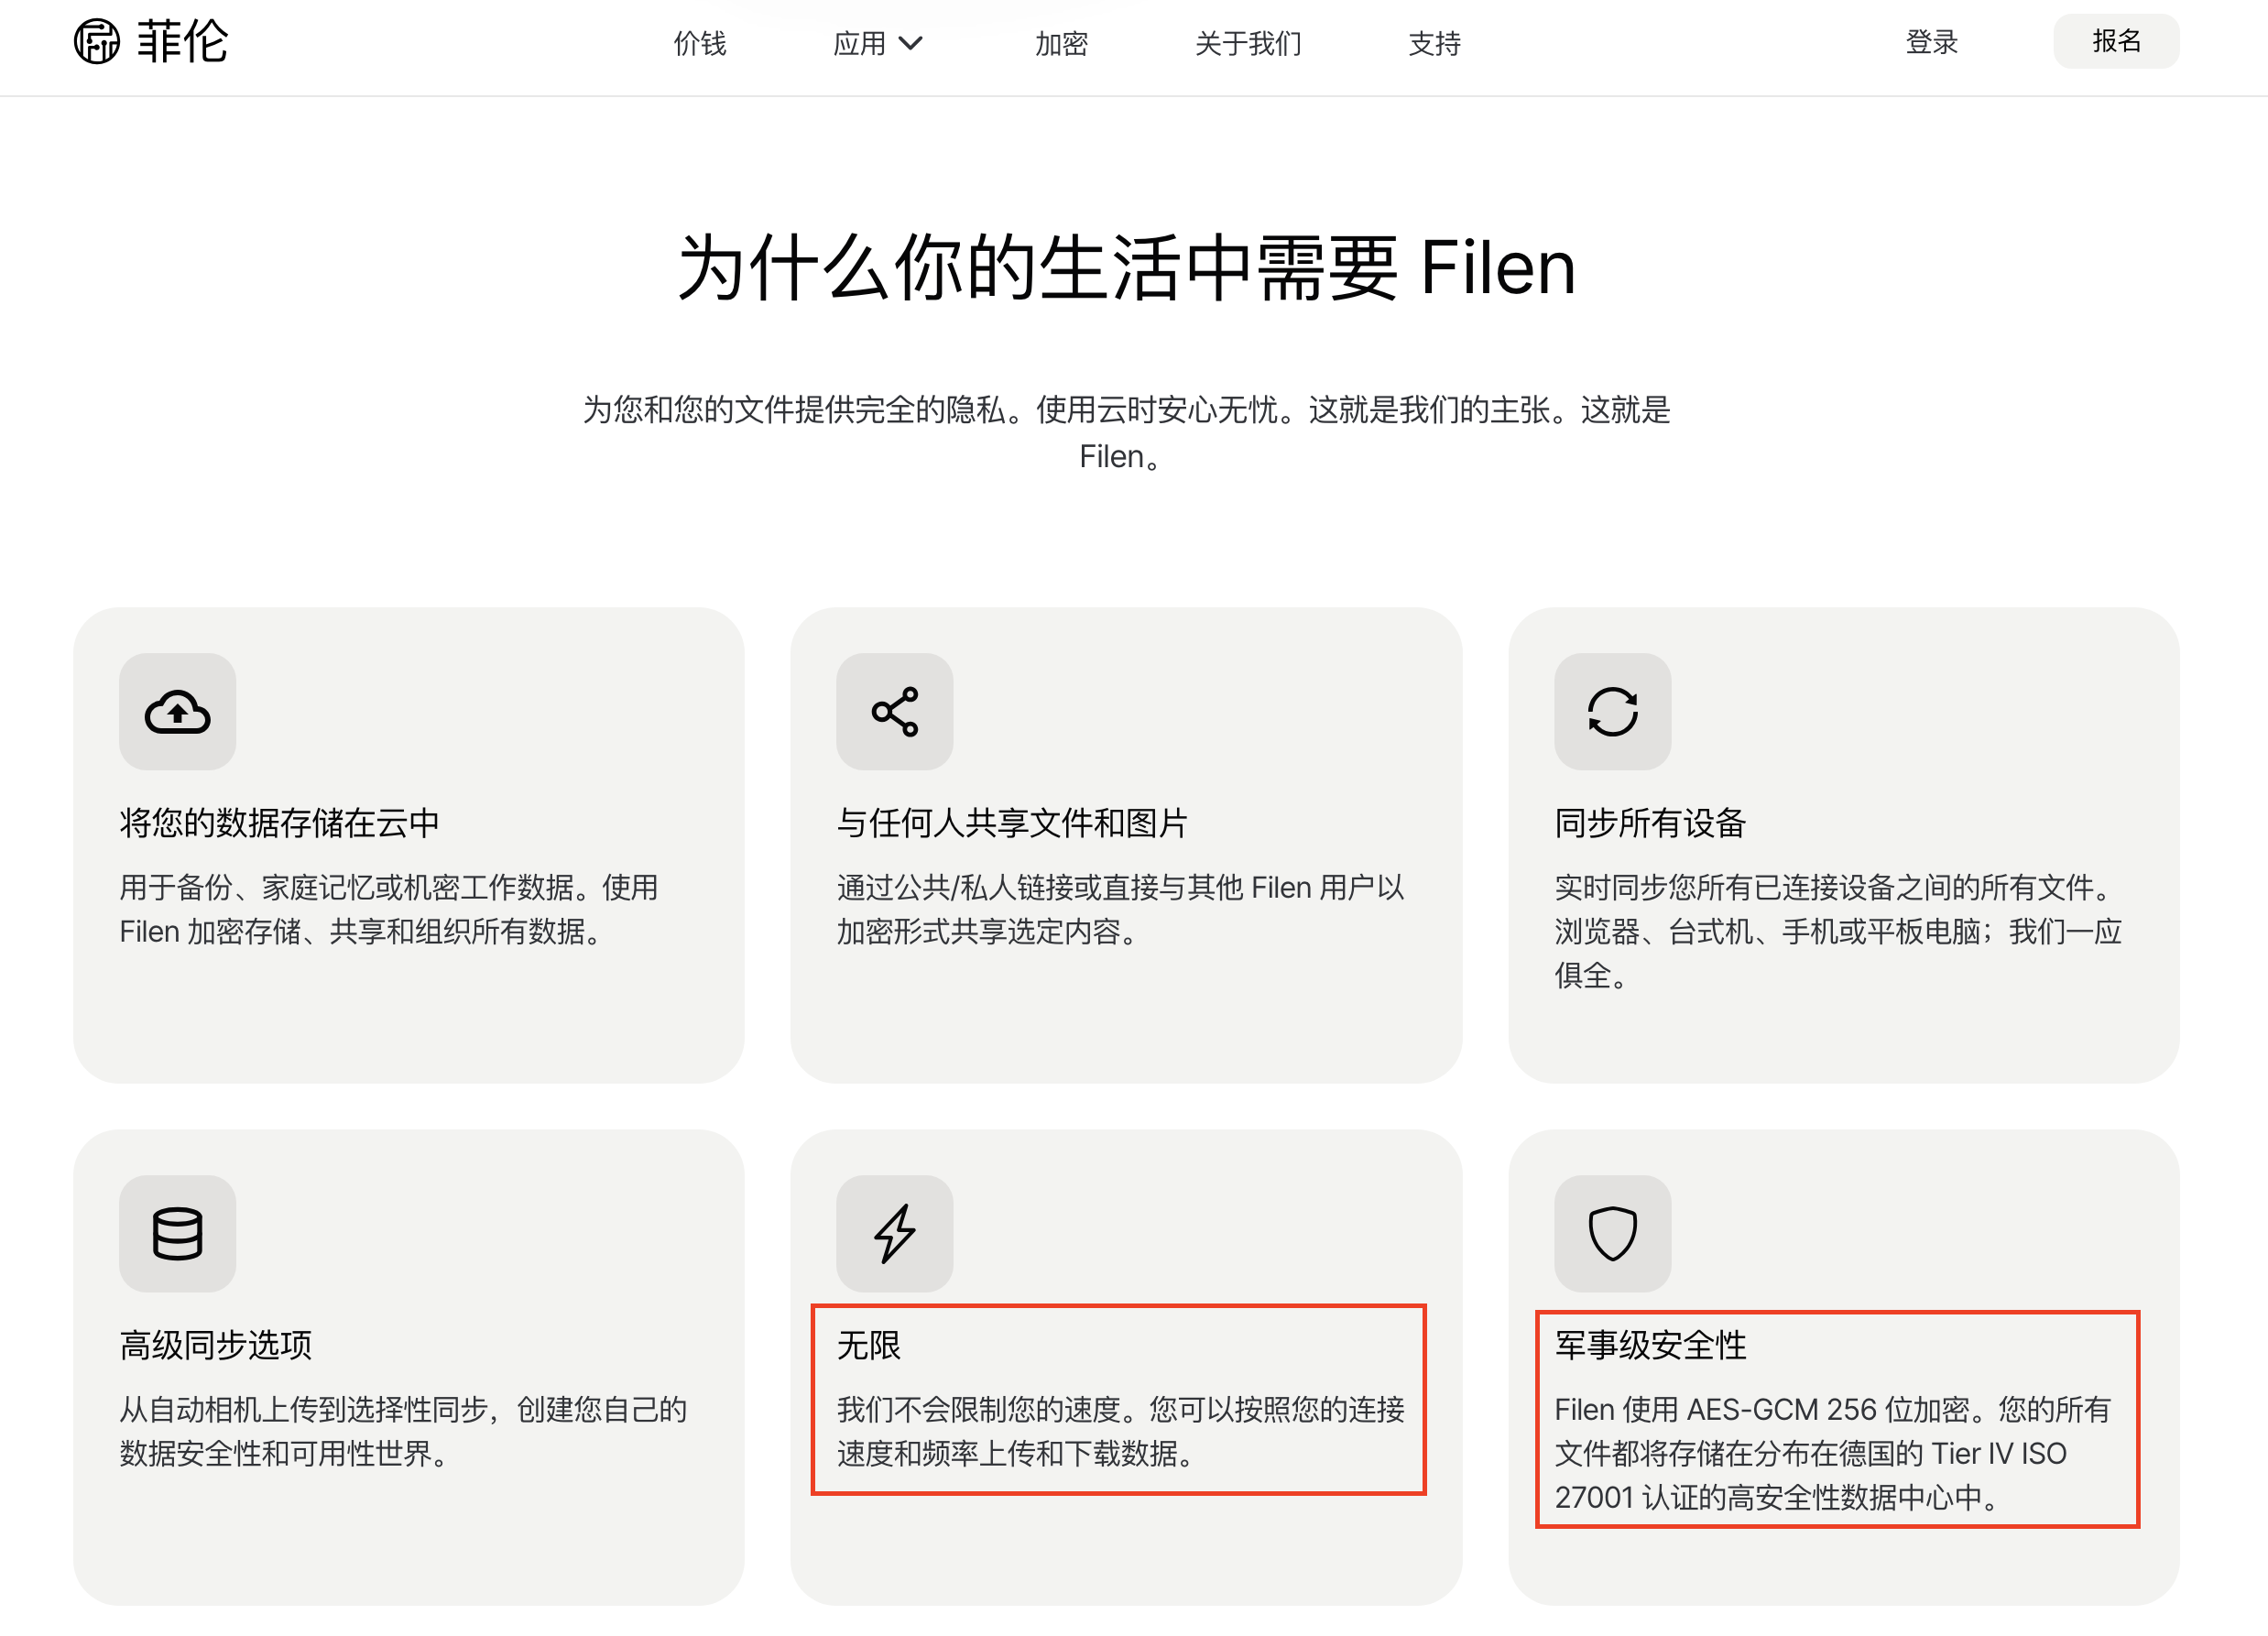This screenshot has width=2268, height=1636.
Task: Expand the 应用 dropdown chevron
Action: coord(910,43)
